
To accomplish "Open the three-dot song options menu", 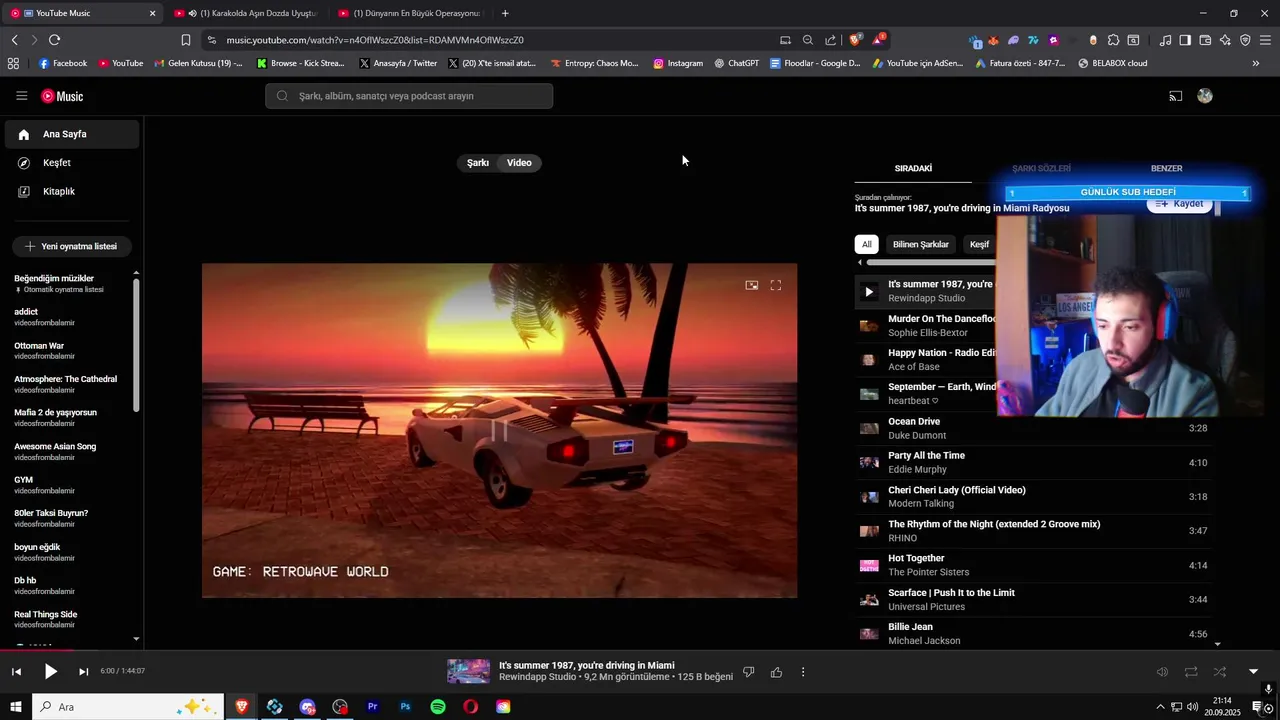I will coord(803,672).
